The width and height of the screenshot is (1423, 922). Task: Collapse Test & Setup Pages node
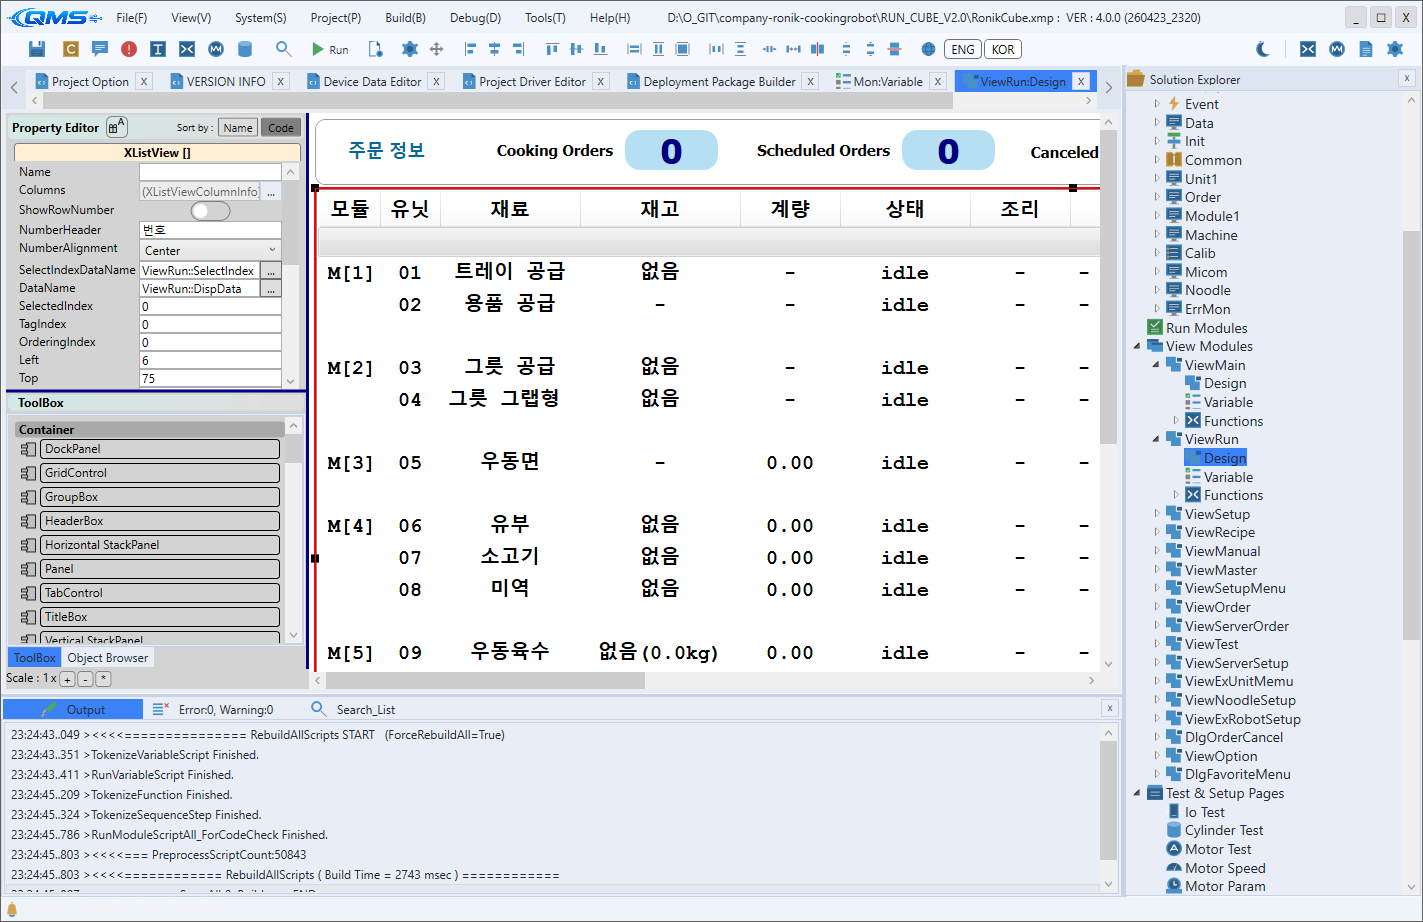click(1138, 793)
